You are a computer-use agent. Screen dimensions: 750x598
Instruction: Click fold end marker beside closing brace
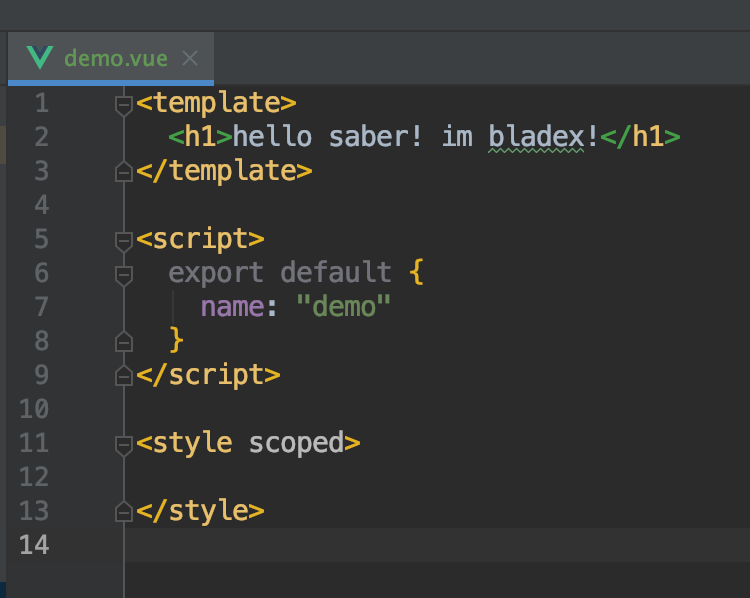[124, 342]
